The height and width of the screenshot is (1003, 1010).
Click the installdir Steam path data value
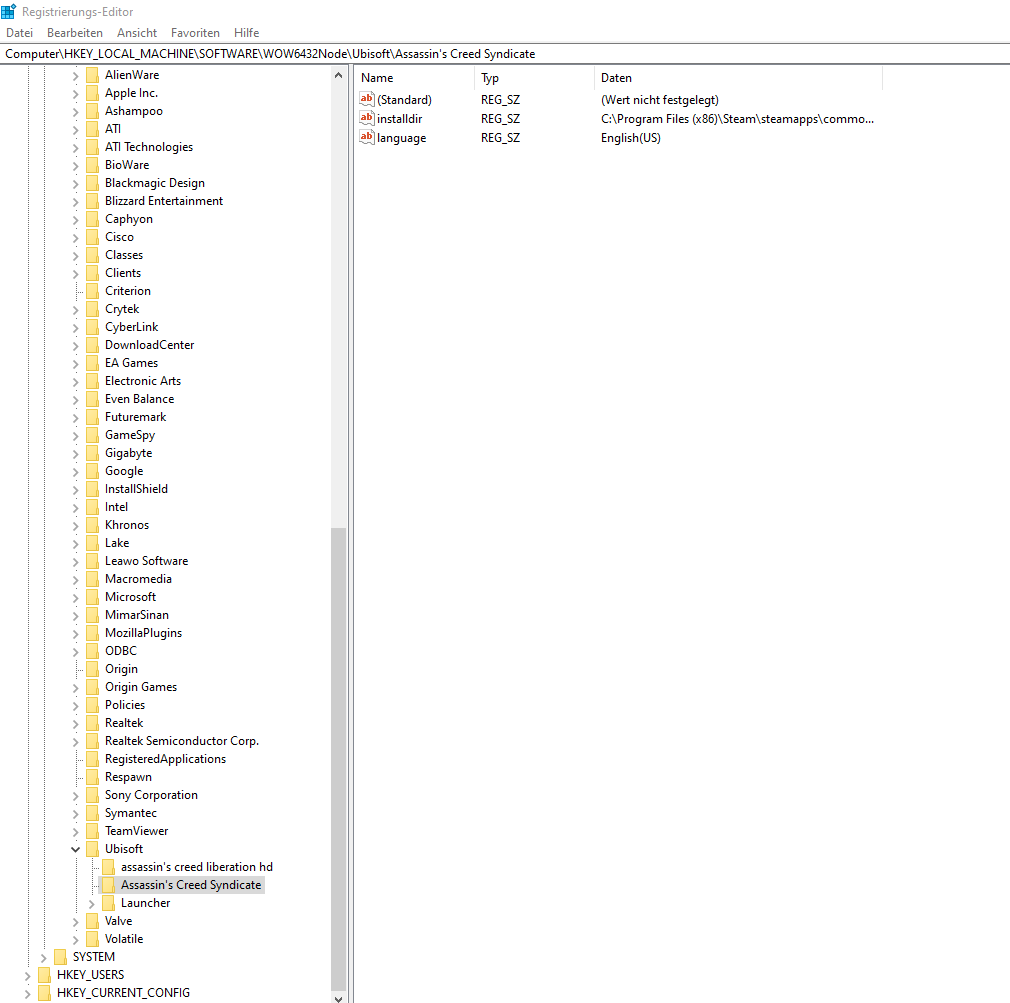[x=737, y=119]
